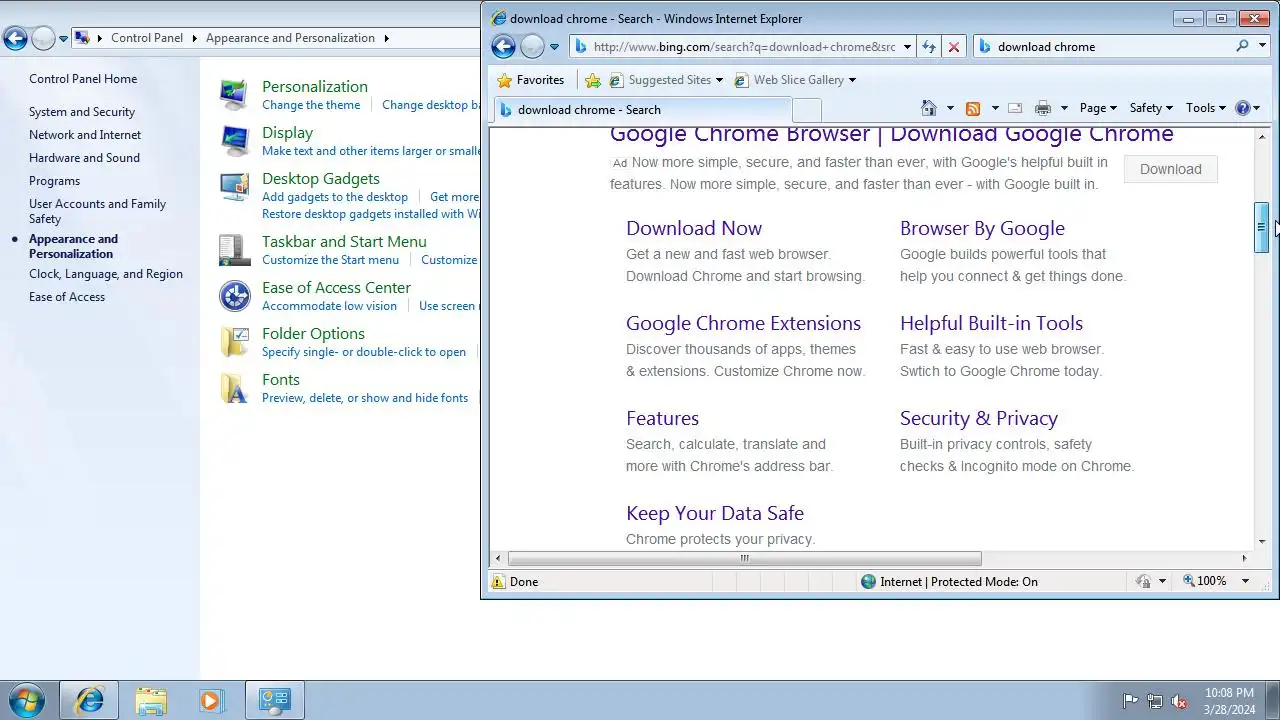Screen dimensions: 1280x720
Task: Click 'Appearance and Personalization' in the breadcrumb
Action: (x=290, y=38)
